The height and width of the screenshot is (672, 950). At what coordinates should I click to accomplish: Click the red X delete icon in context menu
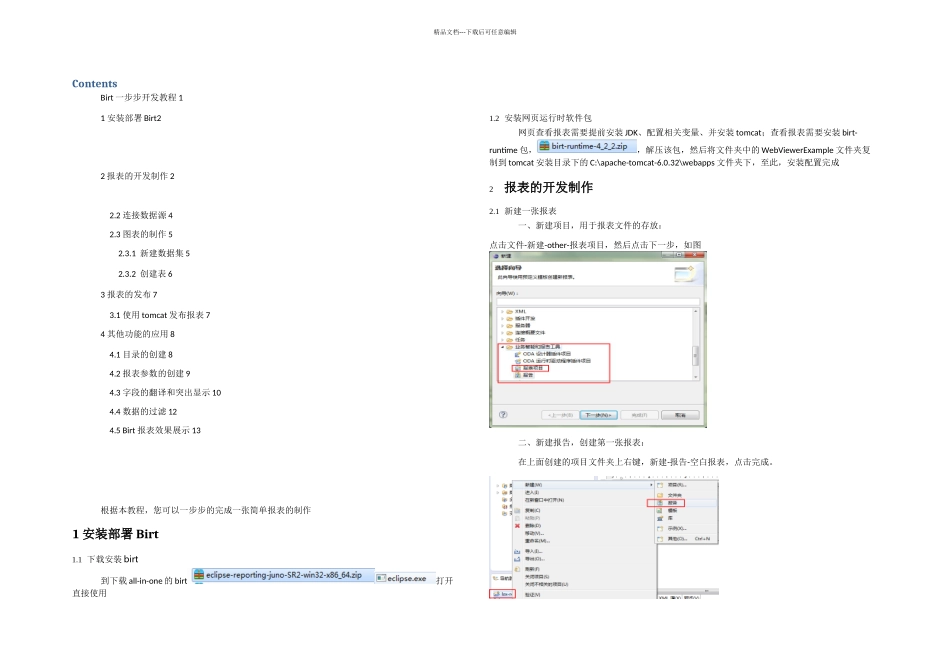[517, 525]
